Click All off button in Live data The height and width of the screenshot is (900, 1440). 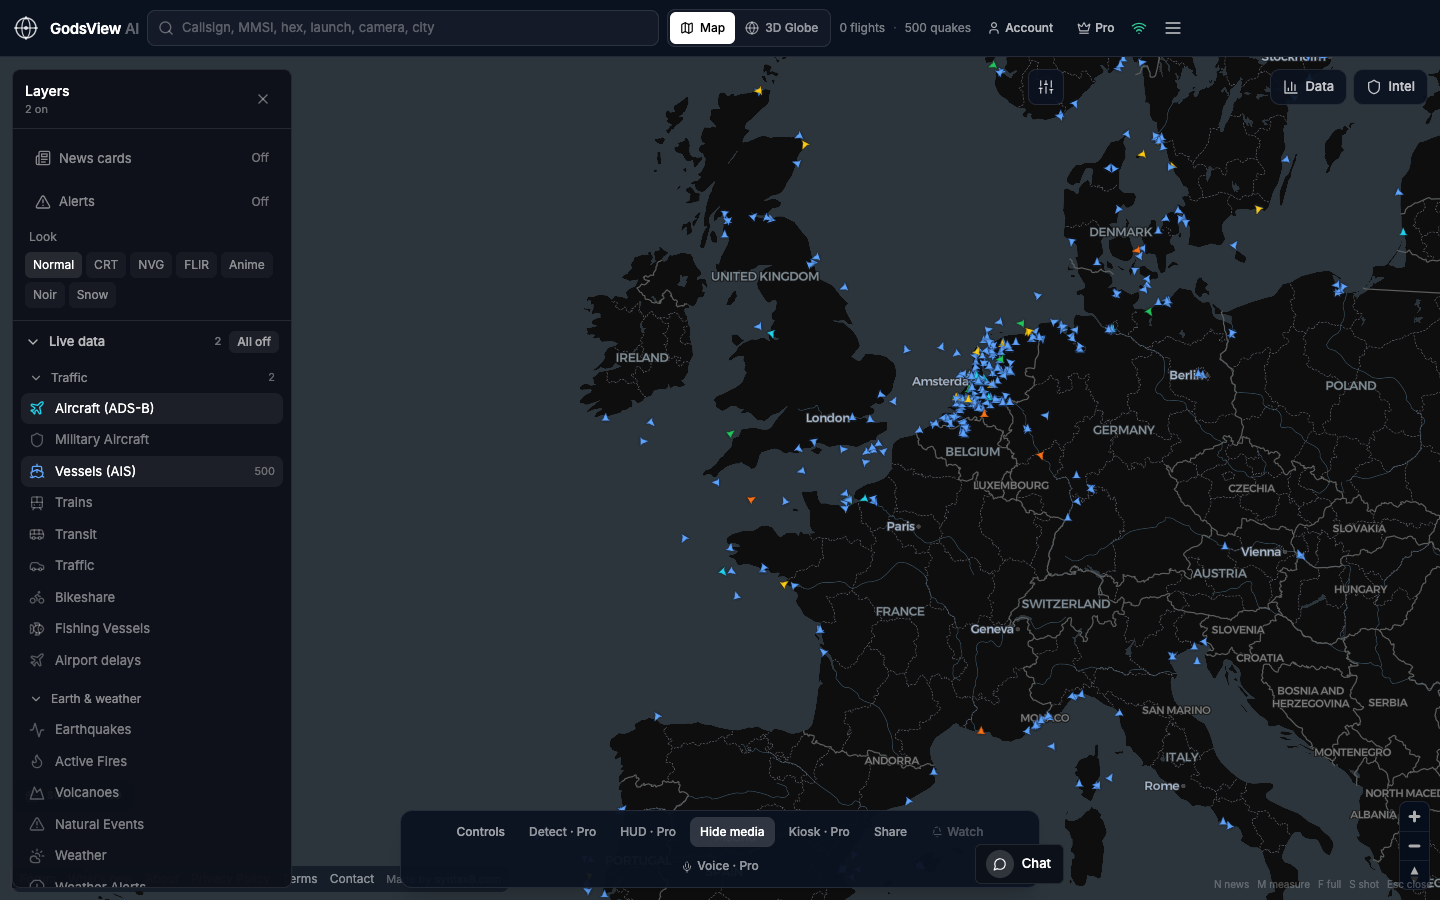click(x=254, y=342)
